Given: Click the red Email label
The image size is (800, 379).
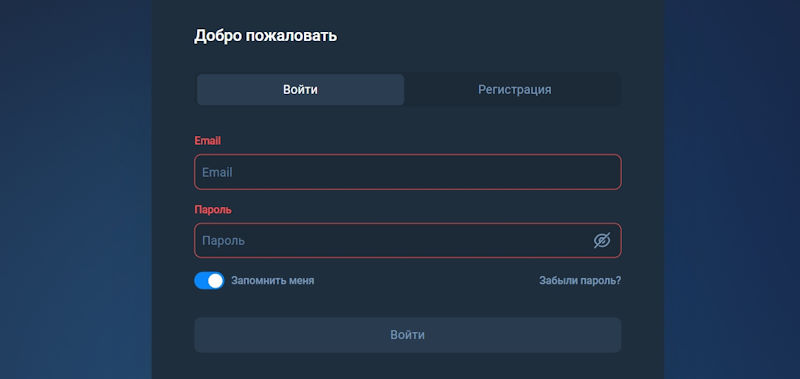Looking at the screenshot, I should (208, 141).
